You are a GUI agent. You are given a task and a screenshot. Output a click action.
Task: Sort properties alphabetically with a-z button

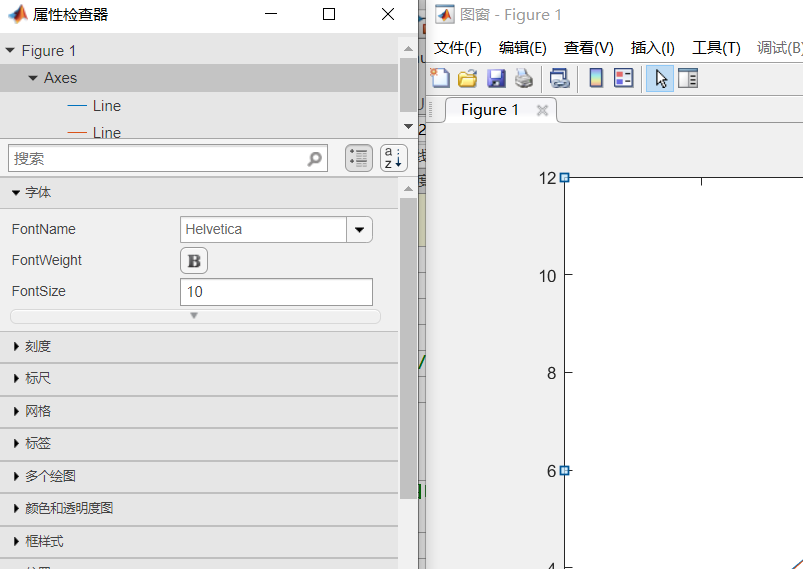[394, 158]
